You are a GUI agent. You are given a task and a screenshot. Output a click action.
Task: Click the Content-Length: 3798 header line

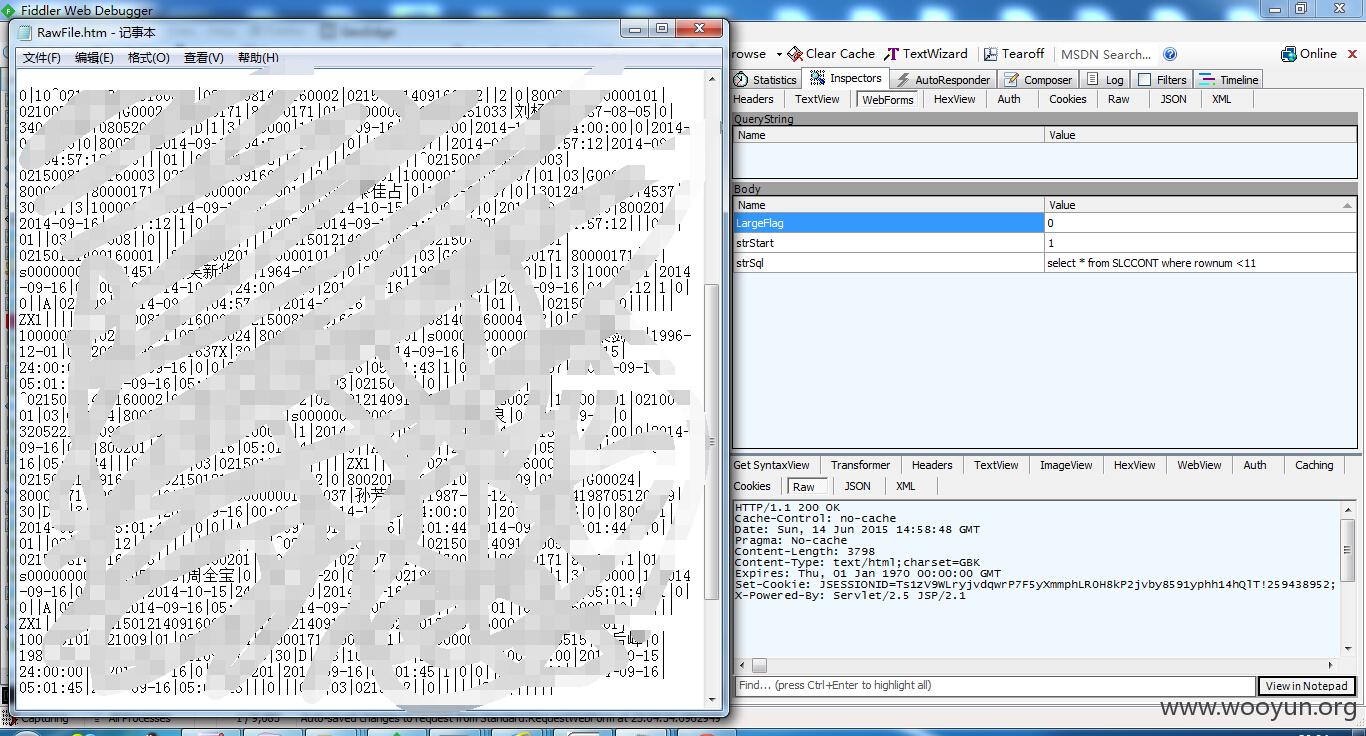click(x=805, y=551)
